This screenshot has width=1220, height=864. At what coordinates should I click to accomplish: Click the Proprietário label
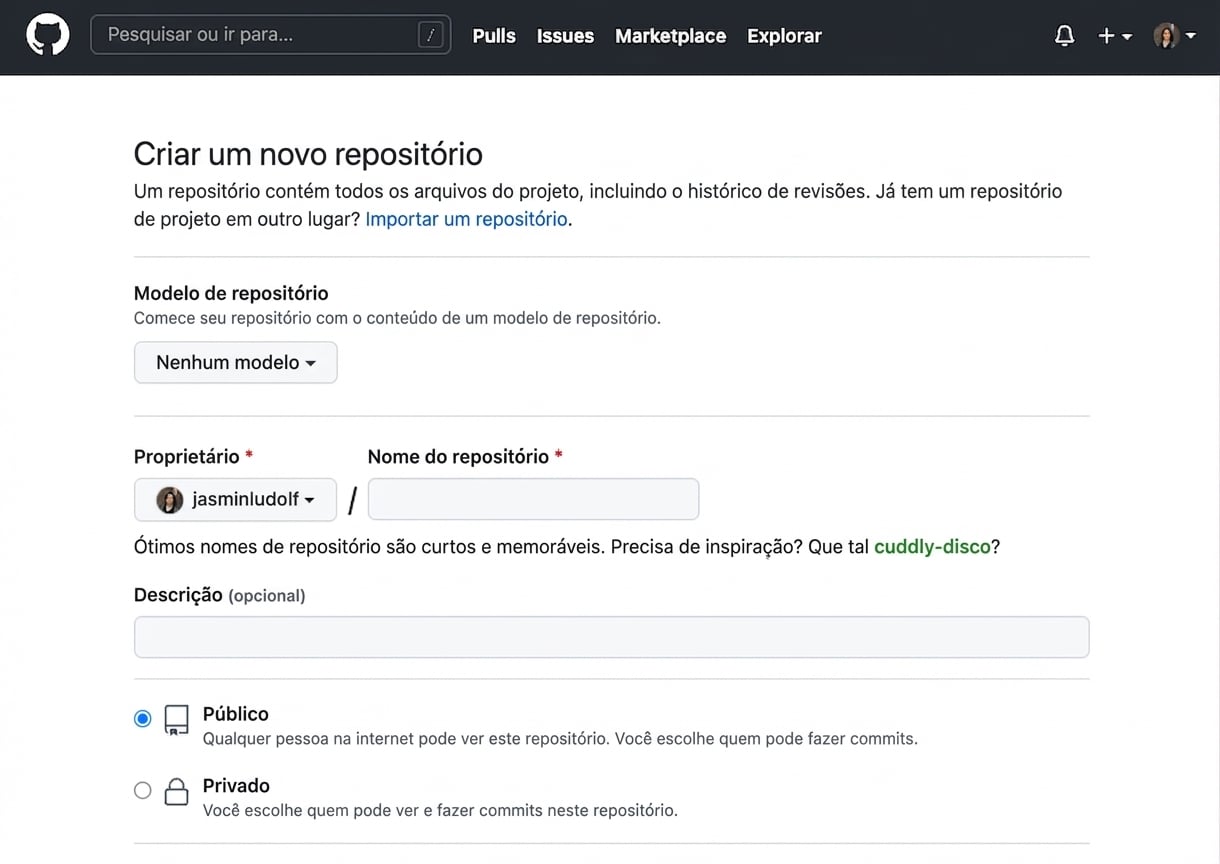coord(187,456)
